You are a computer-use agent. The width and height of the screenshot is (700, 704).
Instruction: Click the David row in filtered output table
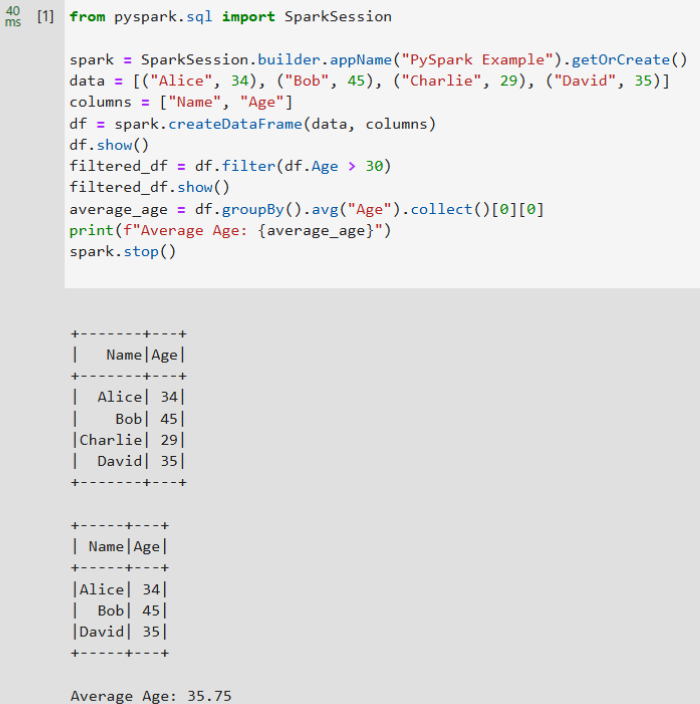(120, 632)
